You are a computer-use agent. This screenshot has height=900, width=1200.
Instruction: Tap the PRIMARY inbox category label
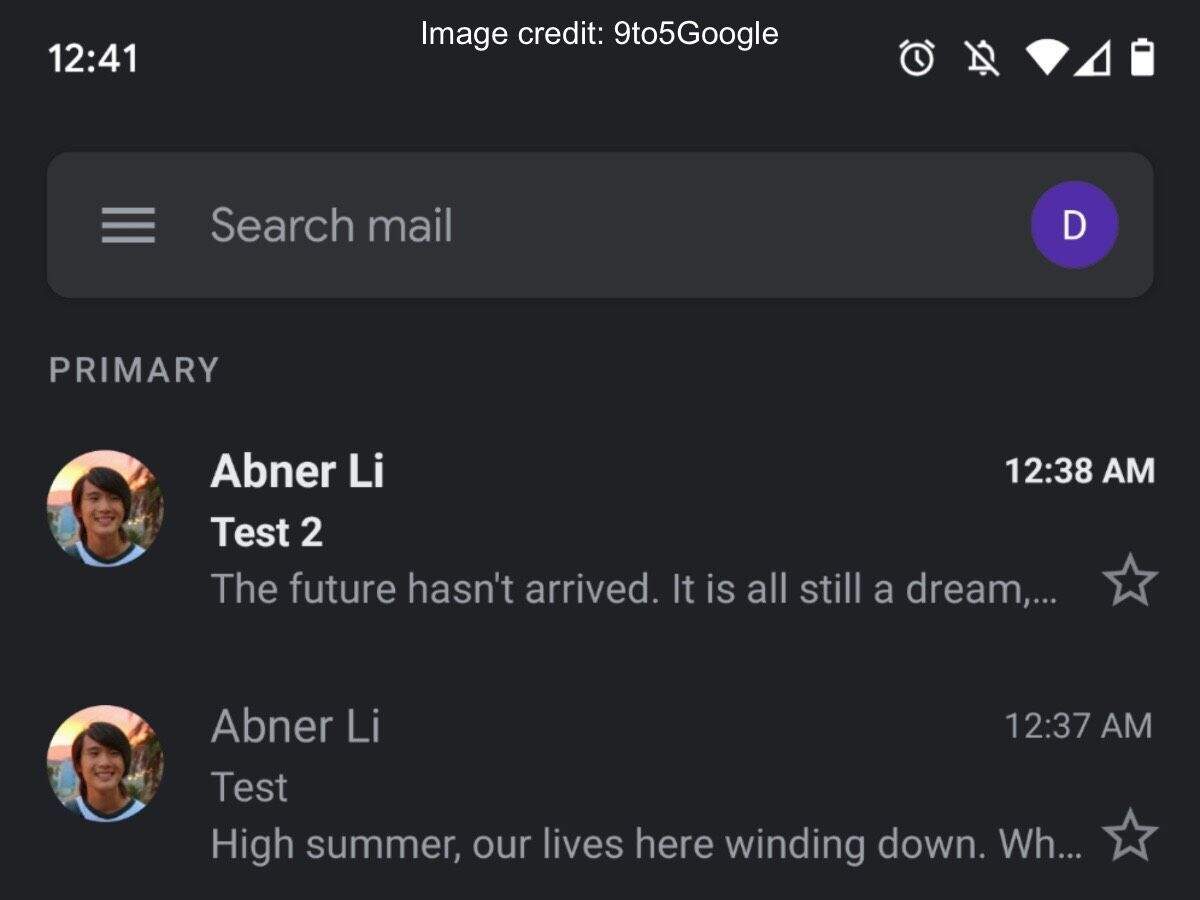[x=134, y=370]
